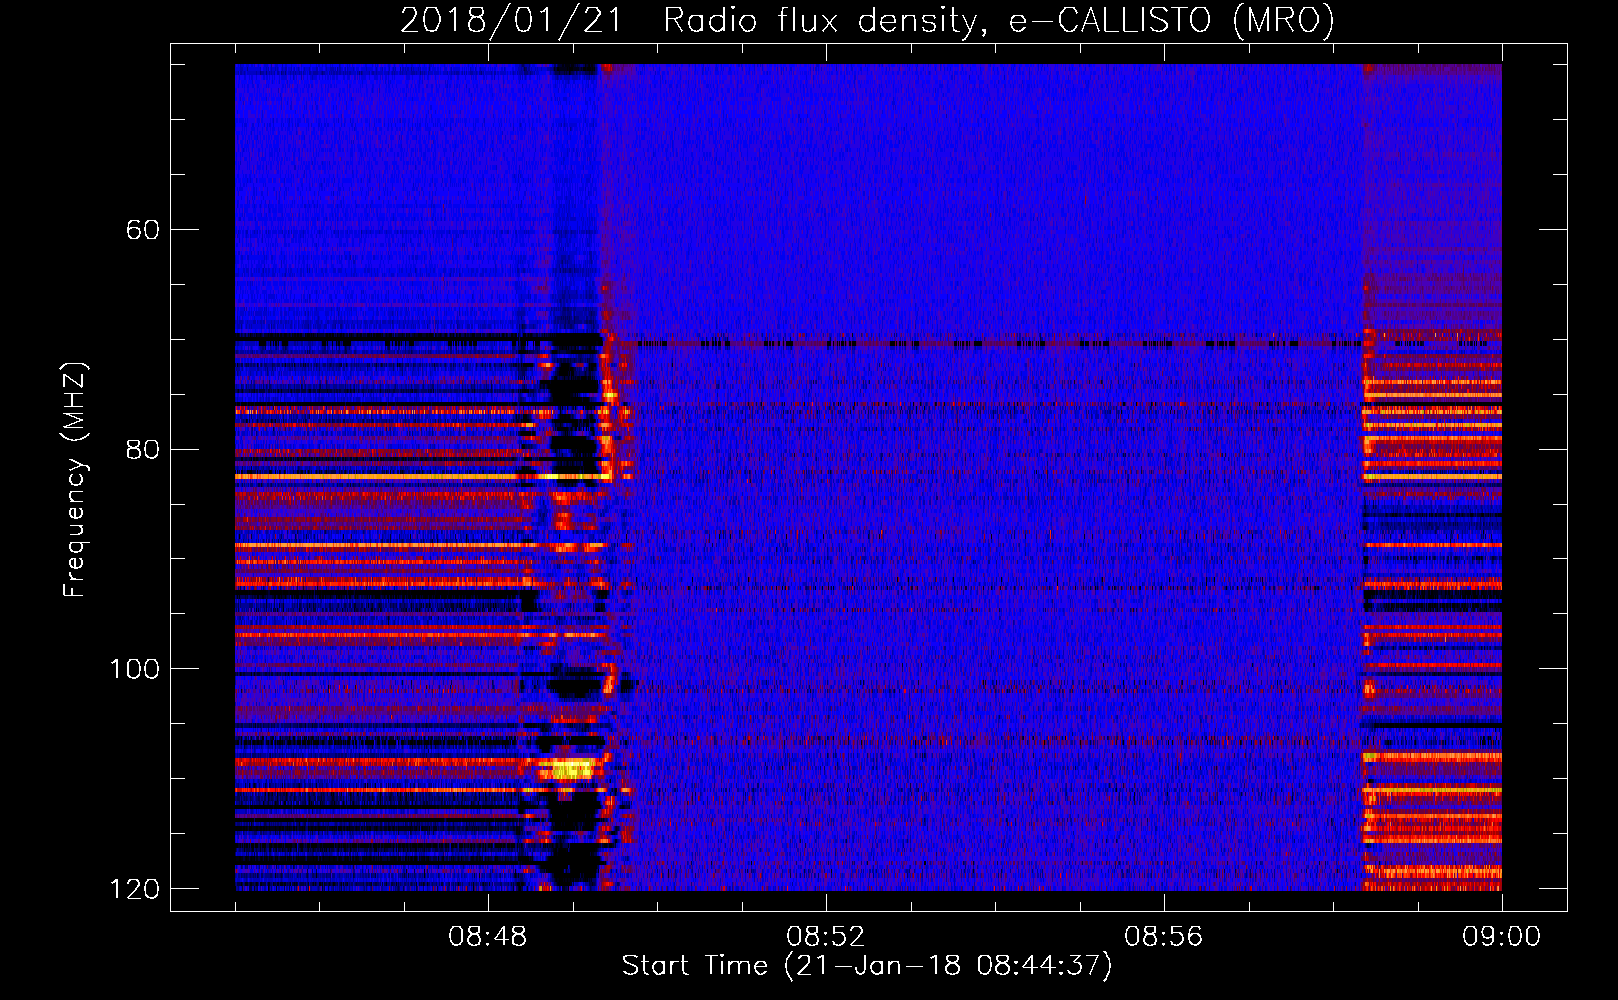Click the 08:56 time tick label
Screen dimensions: 1618x1000
pos(1163,937)
